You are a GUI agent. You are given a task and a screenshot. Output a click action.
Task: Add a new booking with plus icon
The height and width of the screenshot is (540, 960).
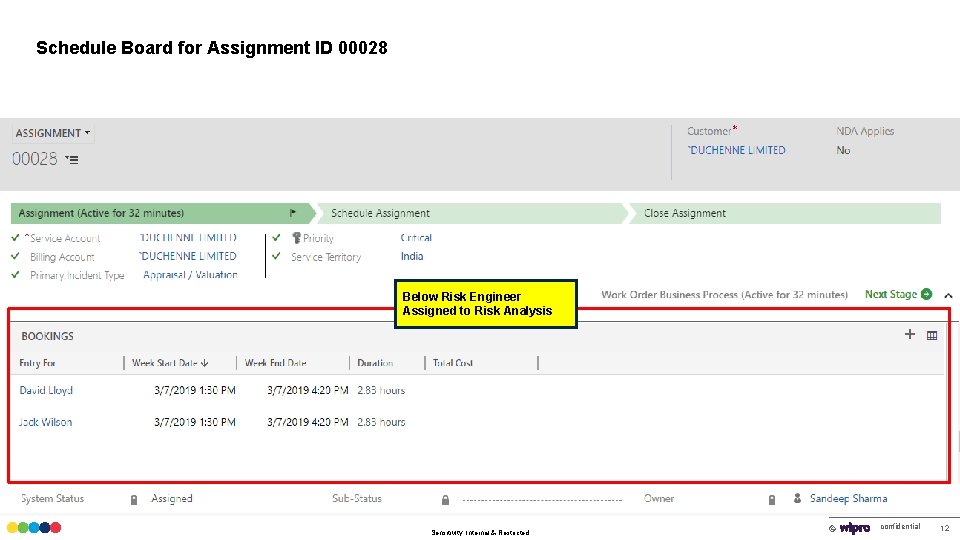click(910, 334)
